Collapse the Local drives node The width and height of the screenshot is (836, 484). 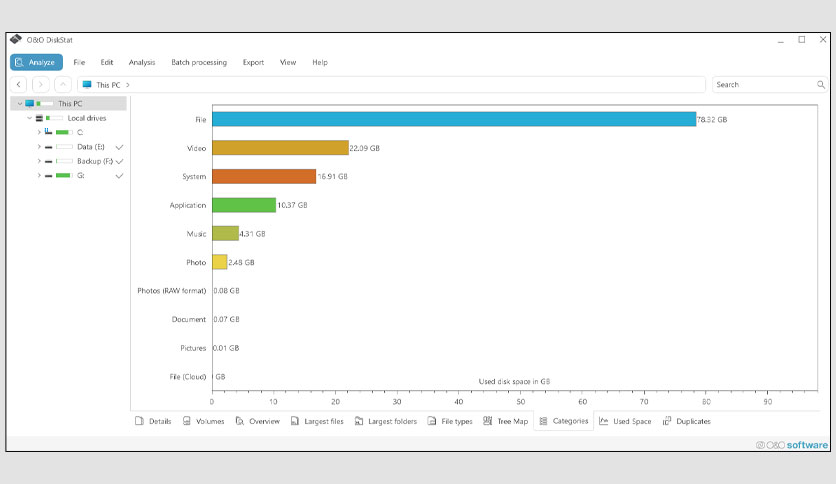[29, 118]
